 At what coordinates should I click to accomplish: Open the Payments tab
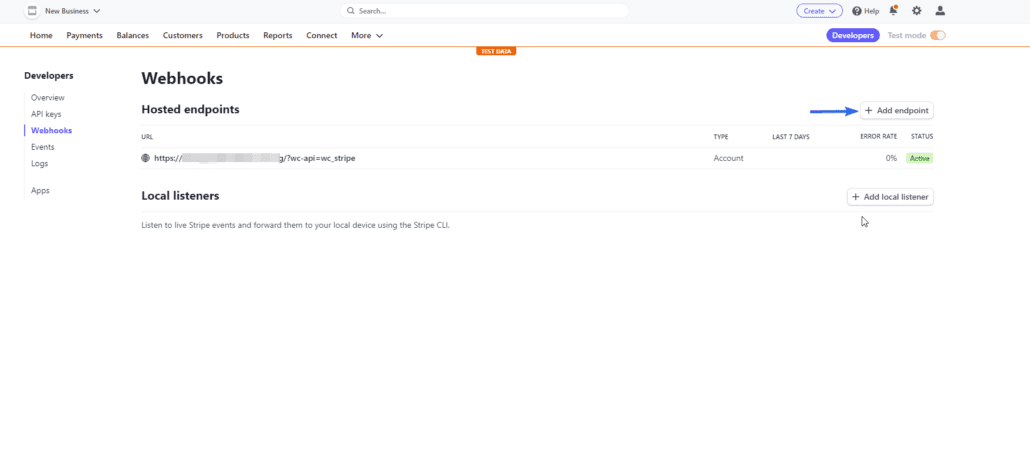click(x=84, y=35)
